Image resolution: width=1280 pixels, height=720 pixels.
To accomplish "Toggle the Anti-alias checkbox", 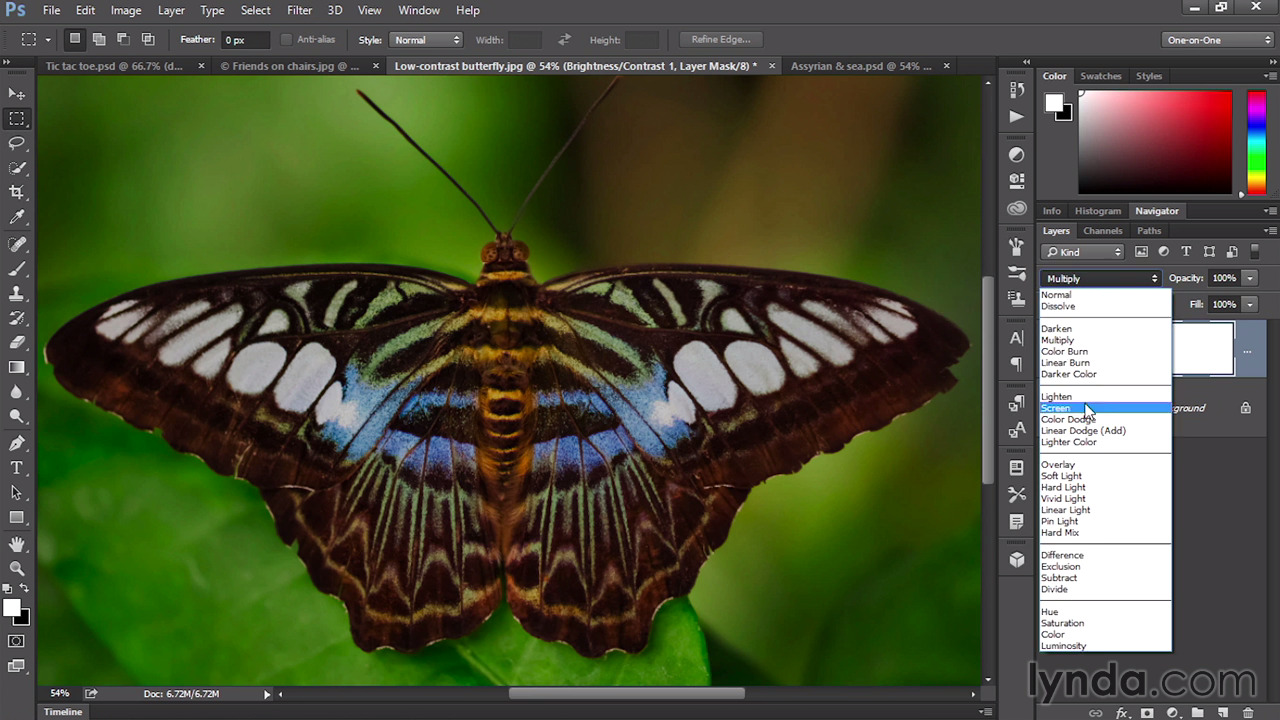I will pos(286,40).
